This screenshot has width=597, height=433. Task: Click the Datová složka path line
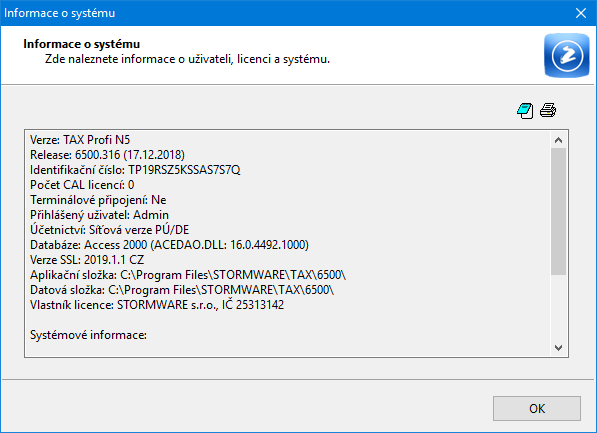click(182, 290)
